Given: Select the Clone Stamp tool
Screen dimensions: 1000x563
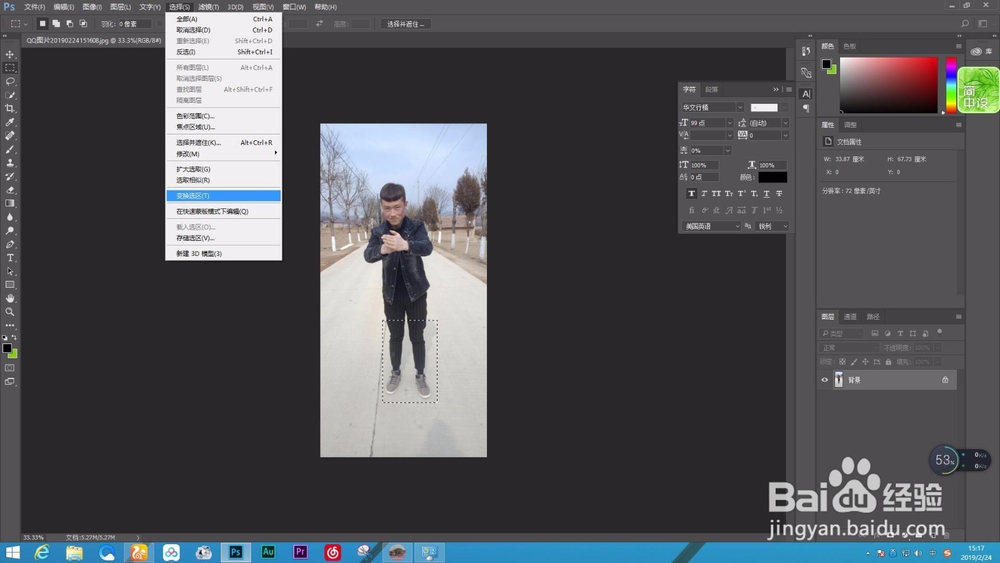Looking at the screenshot, I should click(x=10, y=163).
